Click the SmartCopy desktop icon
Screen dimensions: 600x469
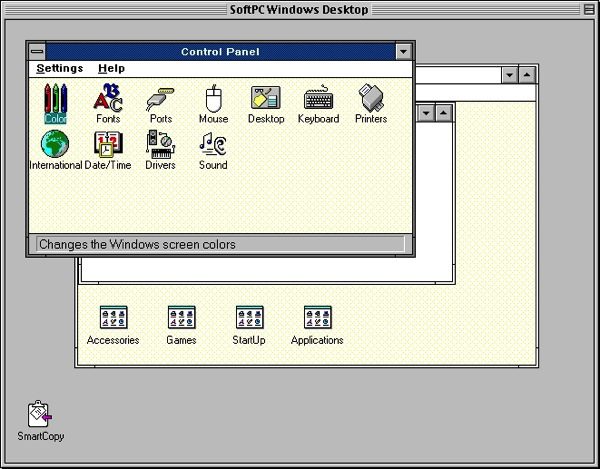40,414
